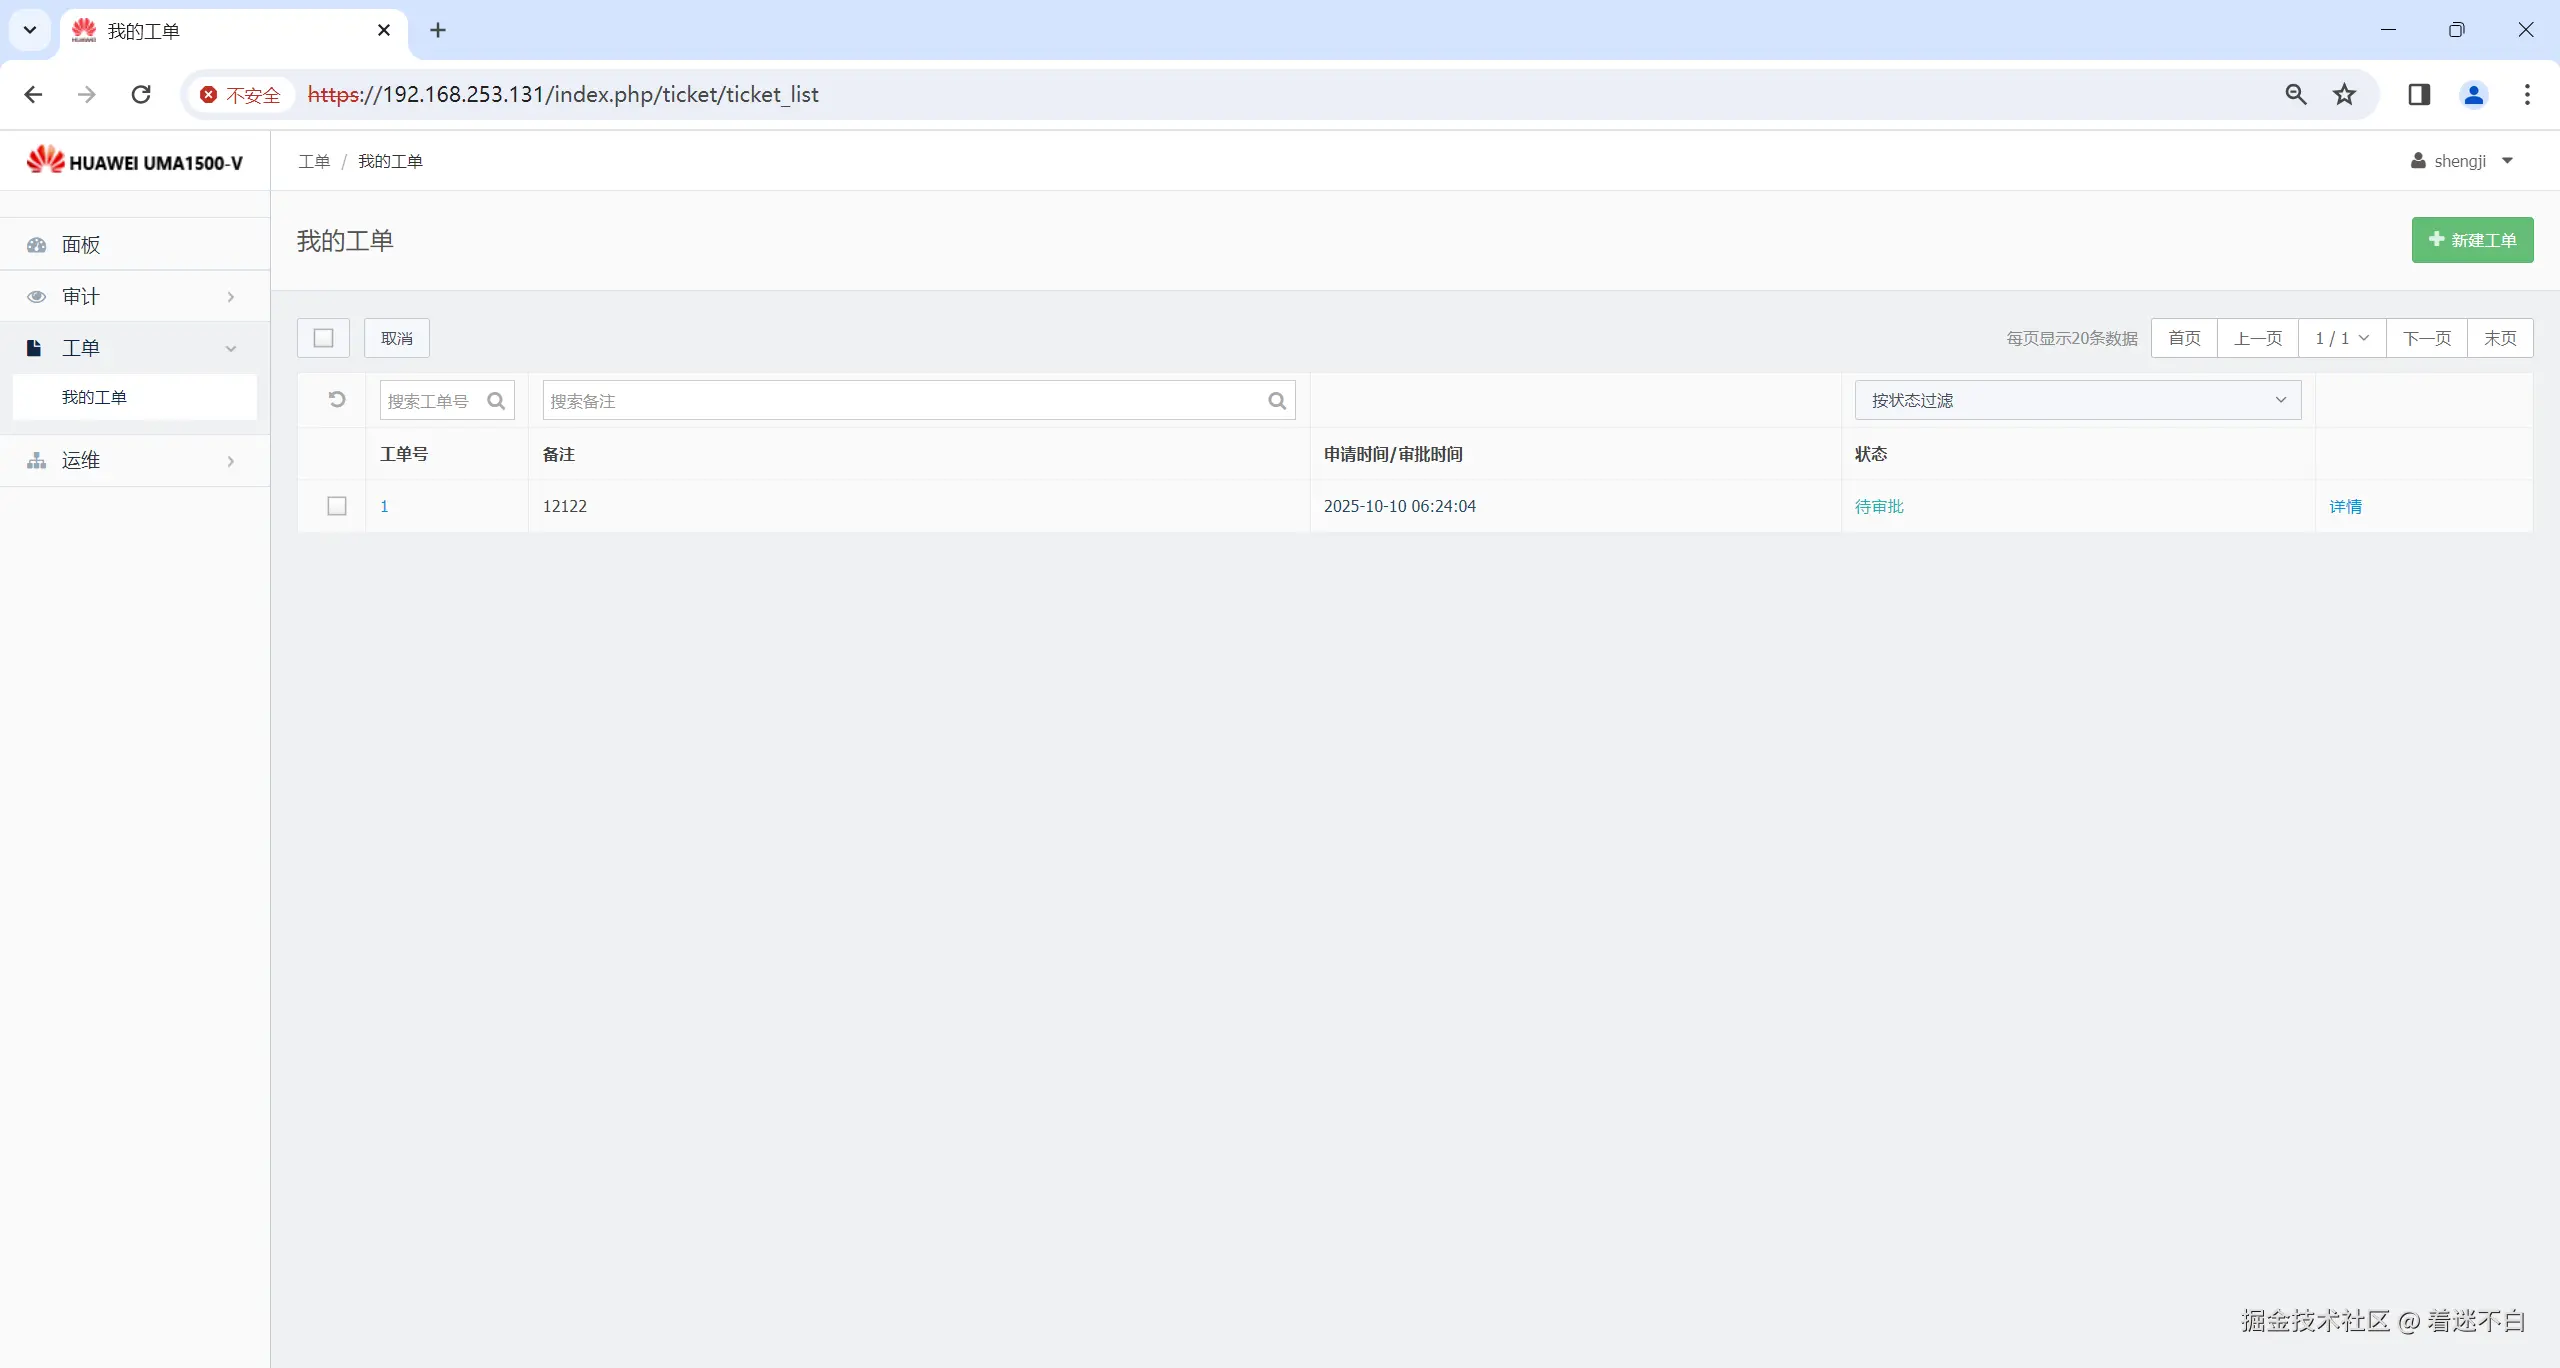Click the reload page icon
The width and height of the screenshot is (2560, 1368).
(x=141, y=94)
